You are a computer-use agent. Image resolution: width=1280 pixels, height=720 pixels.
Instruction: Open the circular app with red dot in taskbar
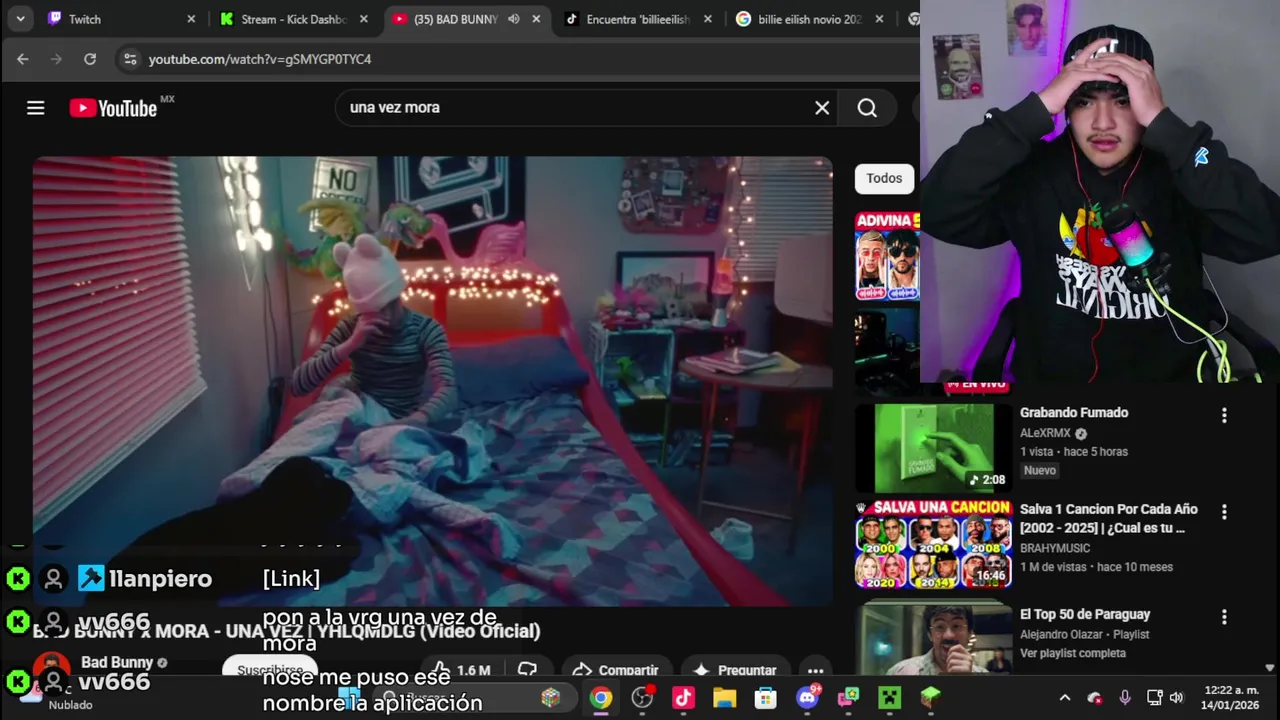[x=642, y=697]
